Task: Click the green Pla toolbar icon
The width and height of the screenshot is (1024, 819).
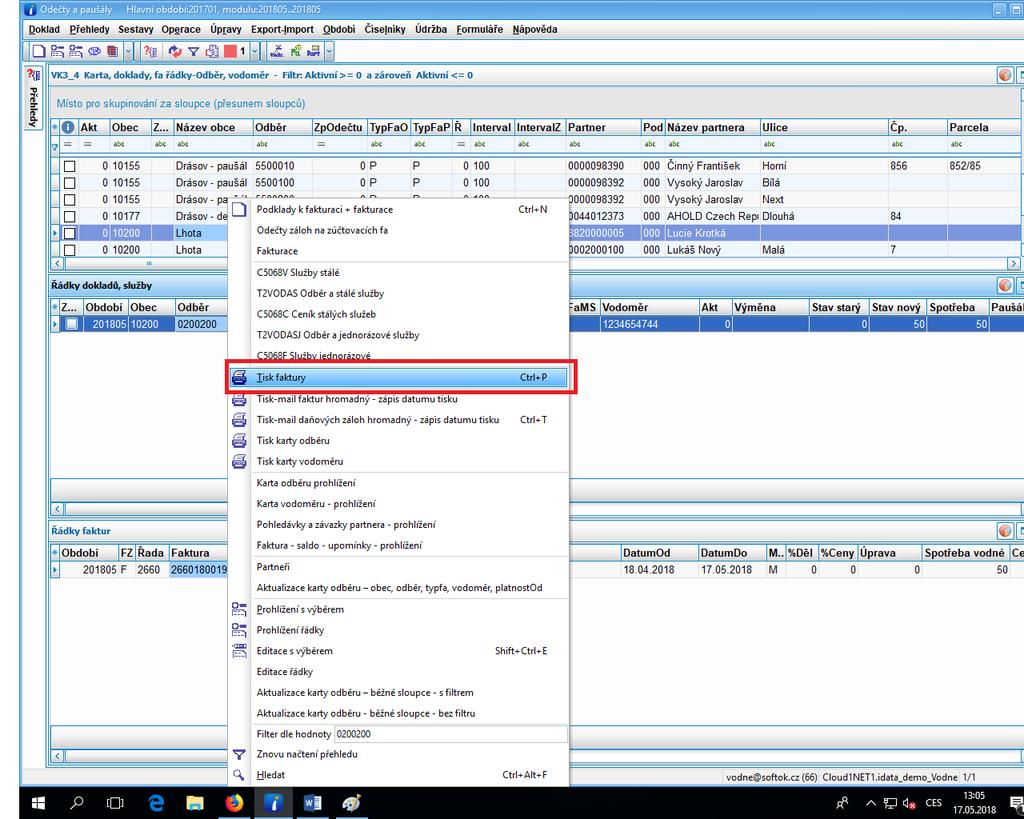Action: 296,51
